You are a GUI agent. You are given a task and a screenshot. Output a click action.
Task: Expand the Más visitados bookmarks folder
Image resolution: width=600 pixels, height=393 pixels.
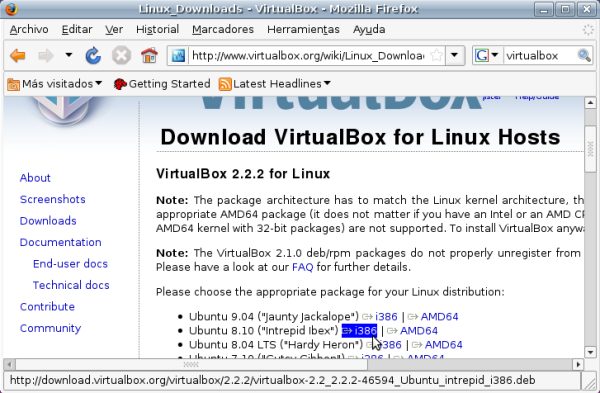(55, 84)
